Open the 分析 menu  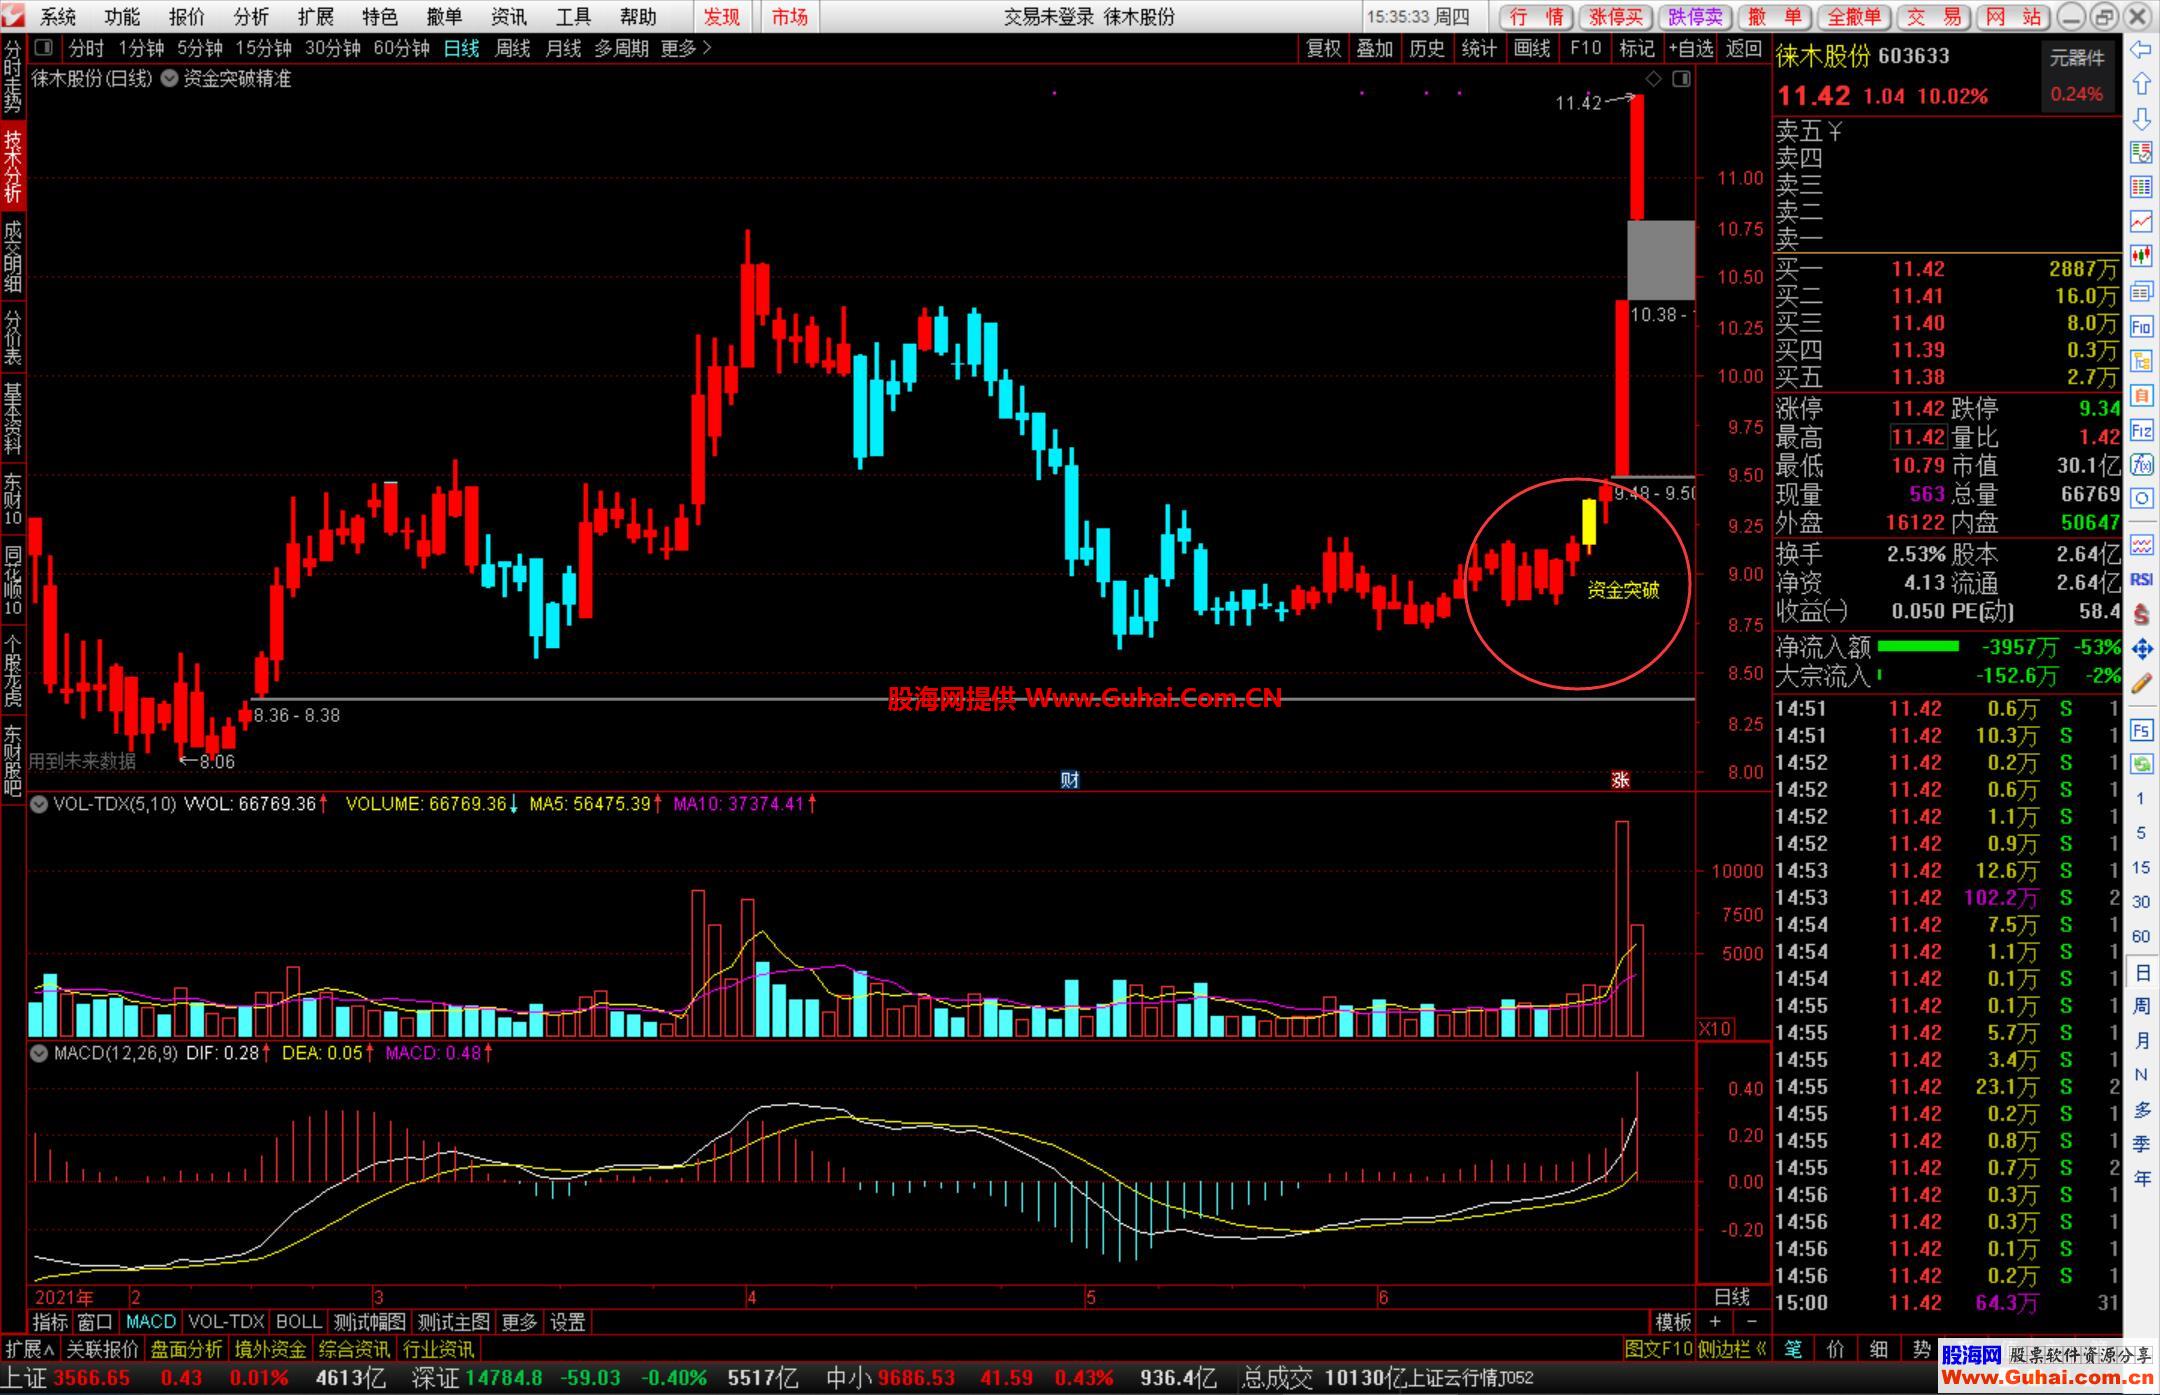coord(251,17)
